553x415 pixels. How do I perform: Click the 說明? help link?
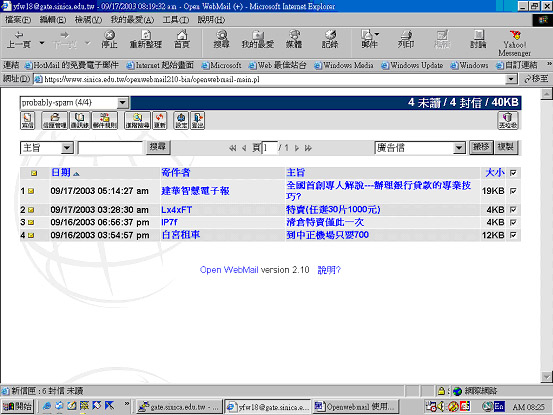329,270
